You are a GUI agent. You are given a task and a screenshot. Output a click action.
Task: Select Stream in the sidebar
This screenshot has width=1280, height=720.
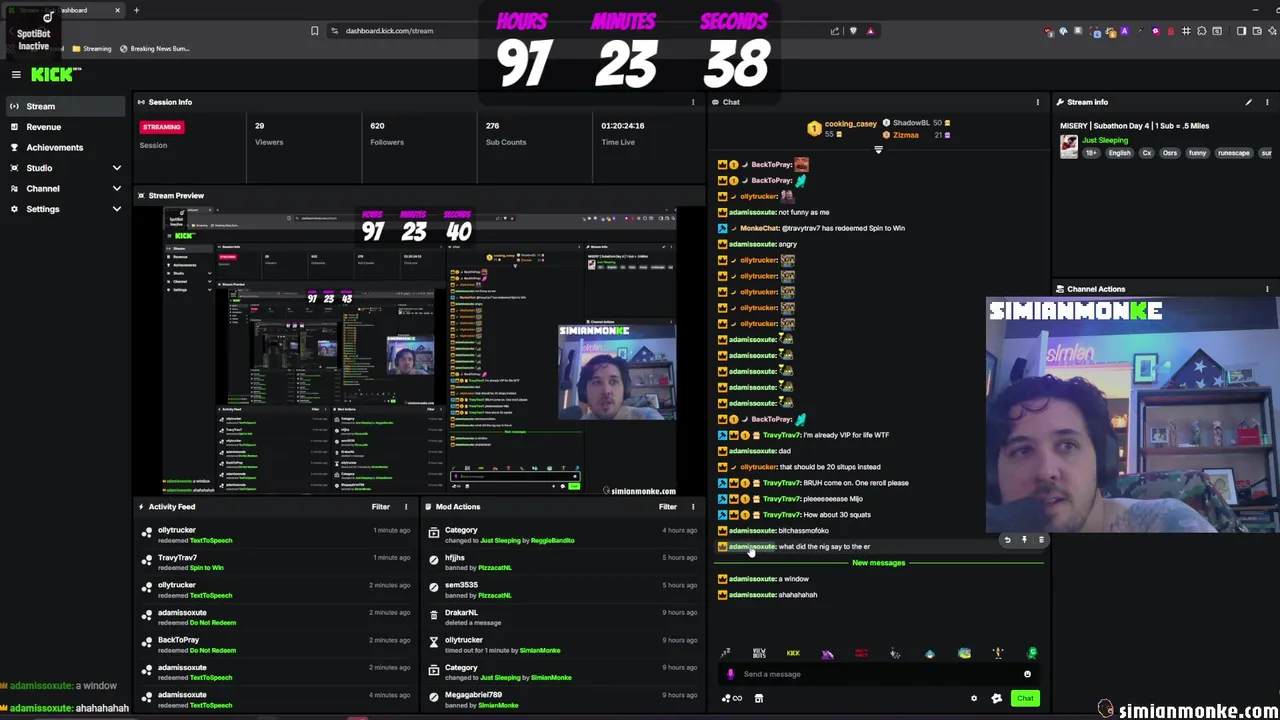(x=66, y=106)
